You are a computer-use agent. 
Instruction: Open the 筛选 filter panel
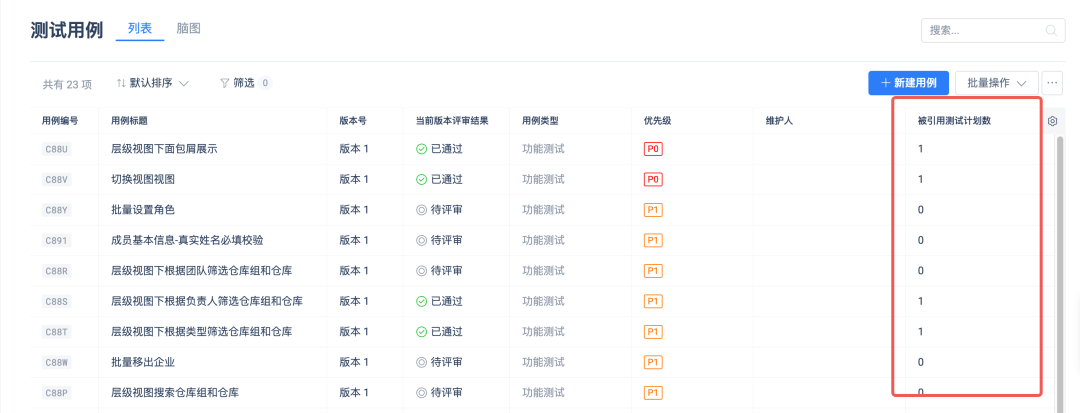243,83
